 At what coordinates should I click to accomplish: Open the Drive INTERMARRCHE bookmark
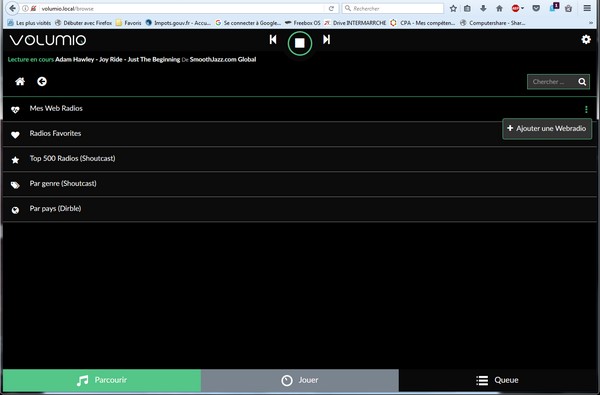tap(355, 23)
